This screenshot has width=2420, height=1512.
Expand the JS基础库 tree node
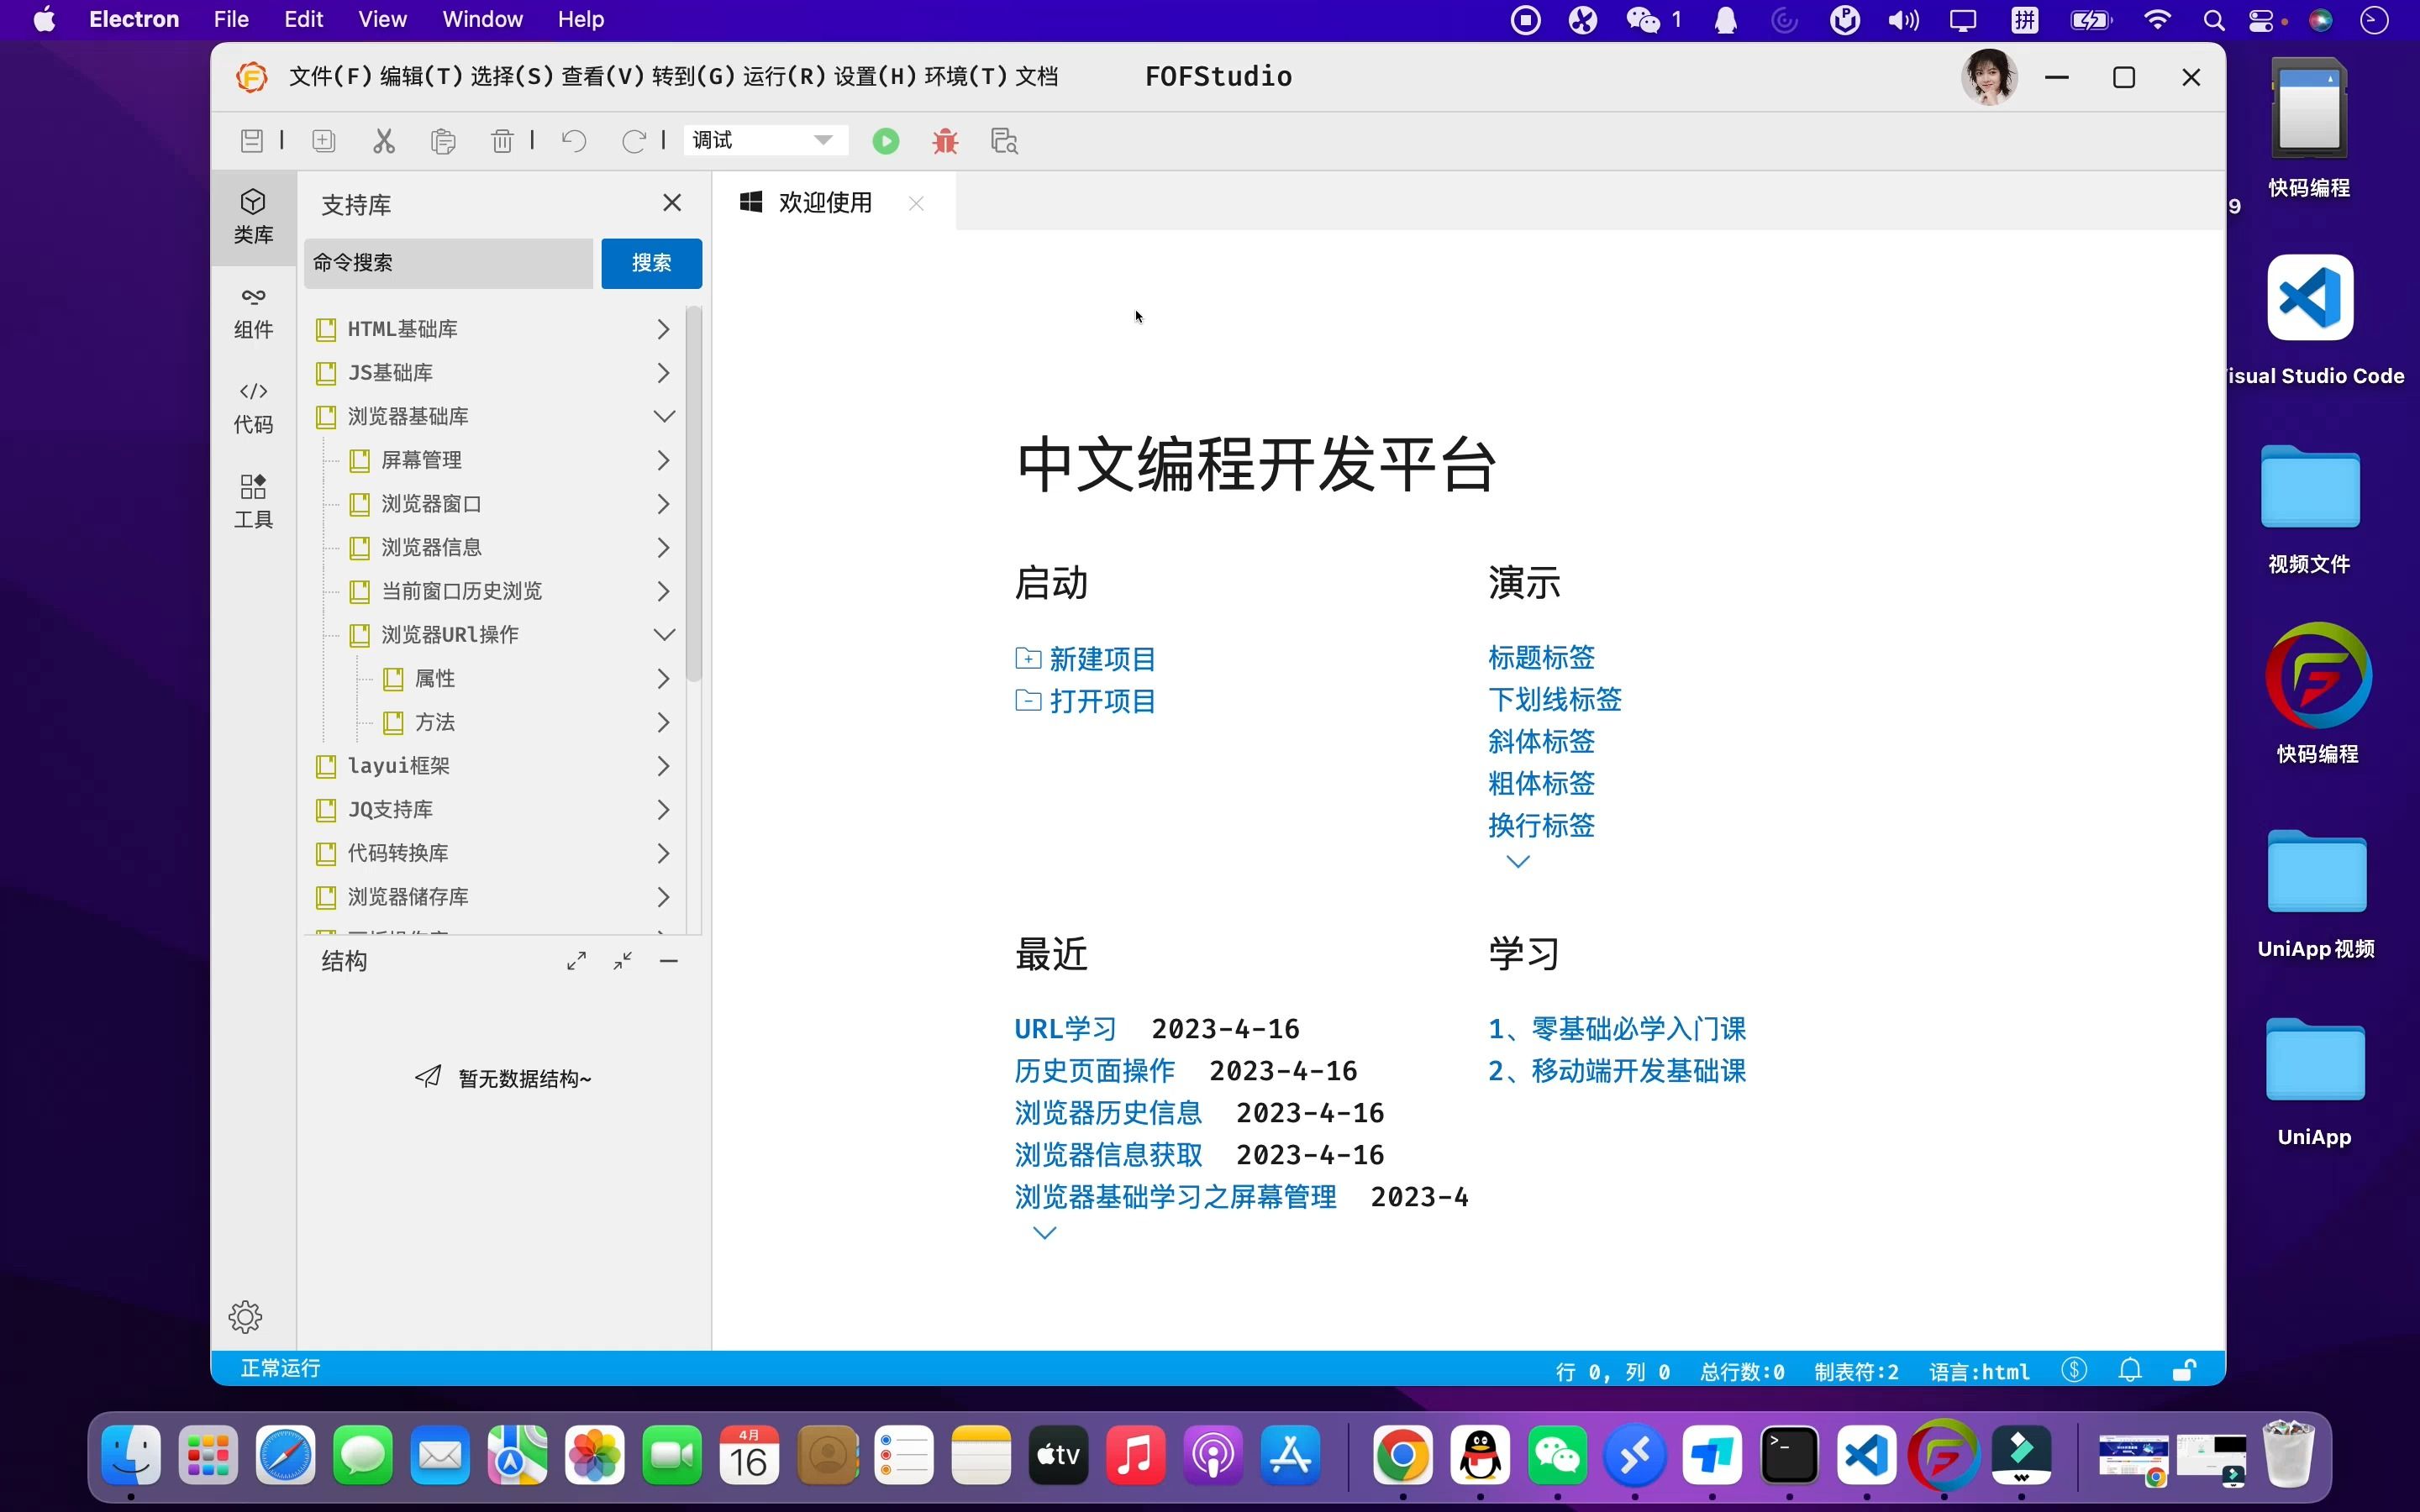663,373
